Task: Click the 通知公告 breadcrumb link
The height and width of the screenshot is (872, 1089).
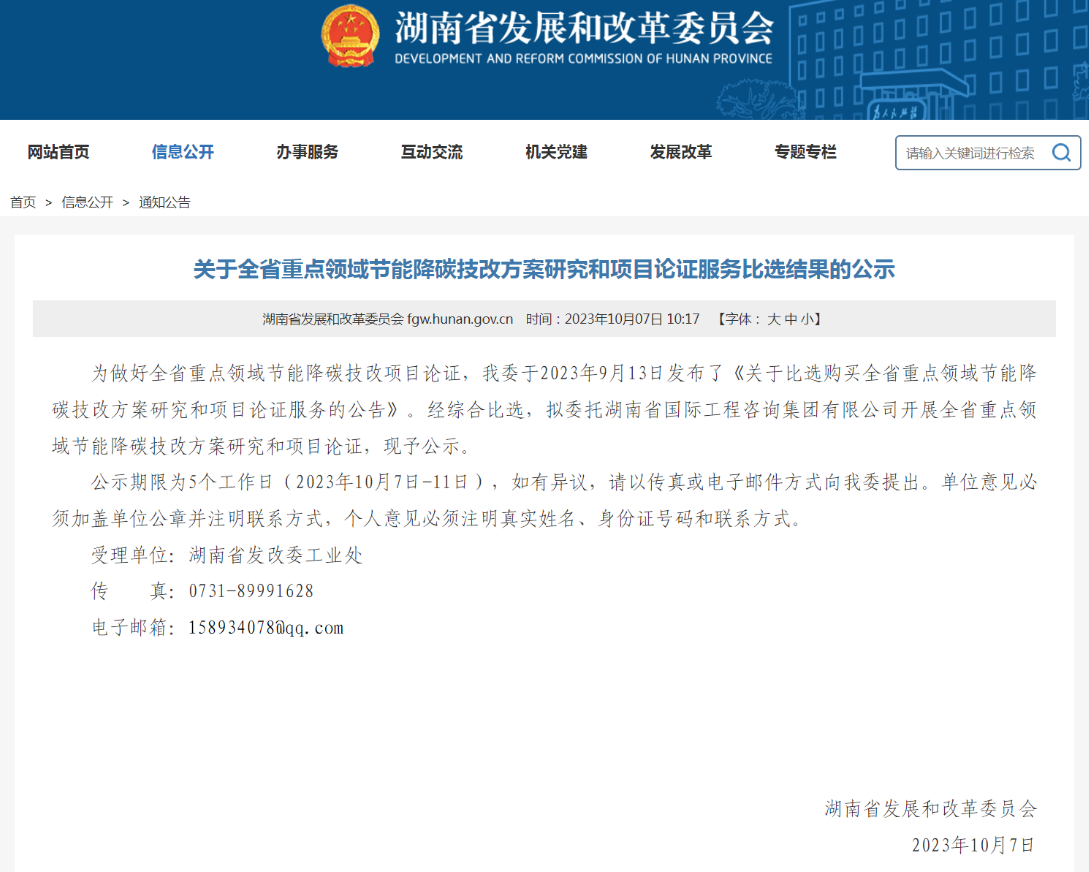Action: (x=164, y=202)
